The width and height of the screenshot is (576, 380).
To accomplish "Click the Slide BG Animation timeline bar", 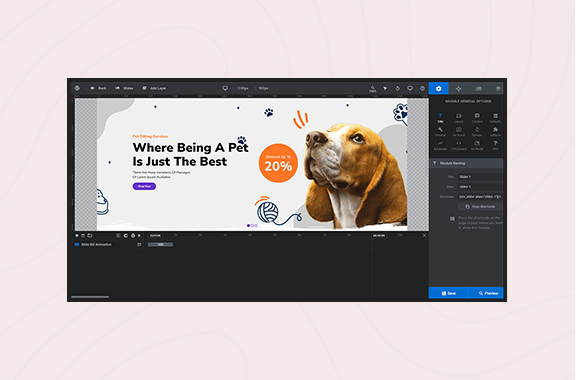I will click(160, 244).
